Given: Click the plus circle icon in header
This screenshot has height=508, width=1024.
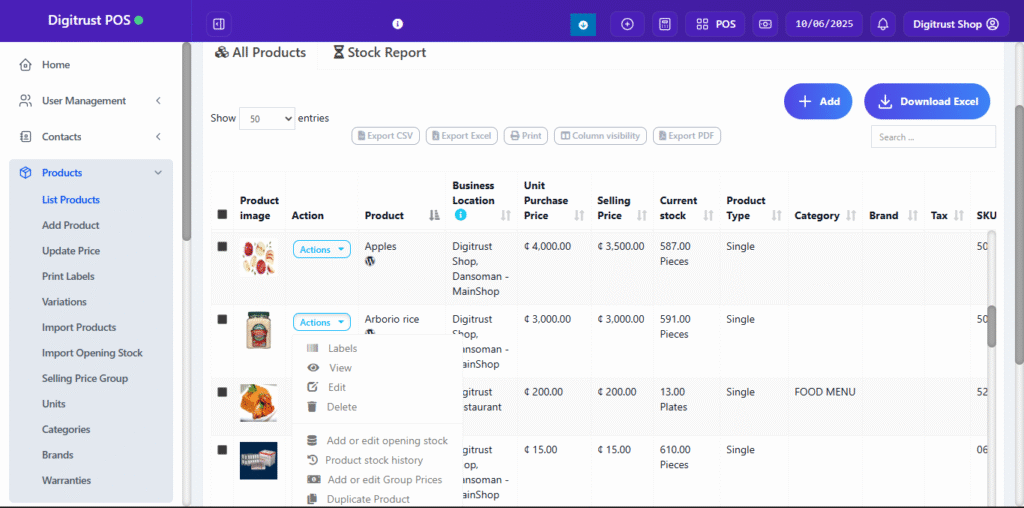Looking at the screenshot, I should click(x=627, y=24).
